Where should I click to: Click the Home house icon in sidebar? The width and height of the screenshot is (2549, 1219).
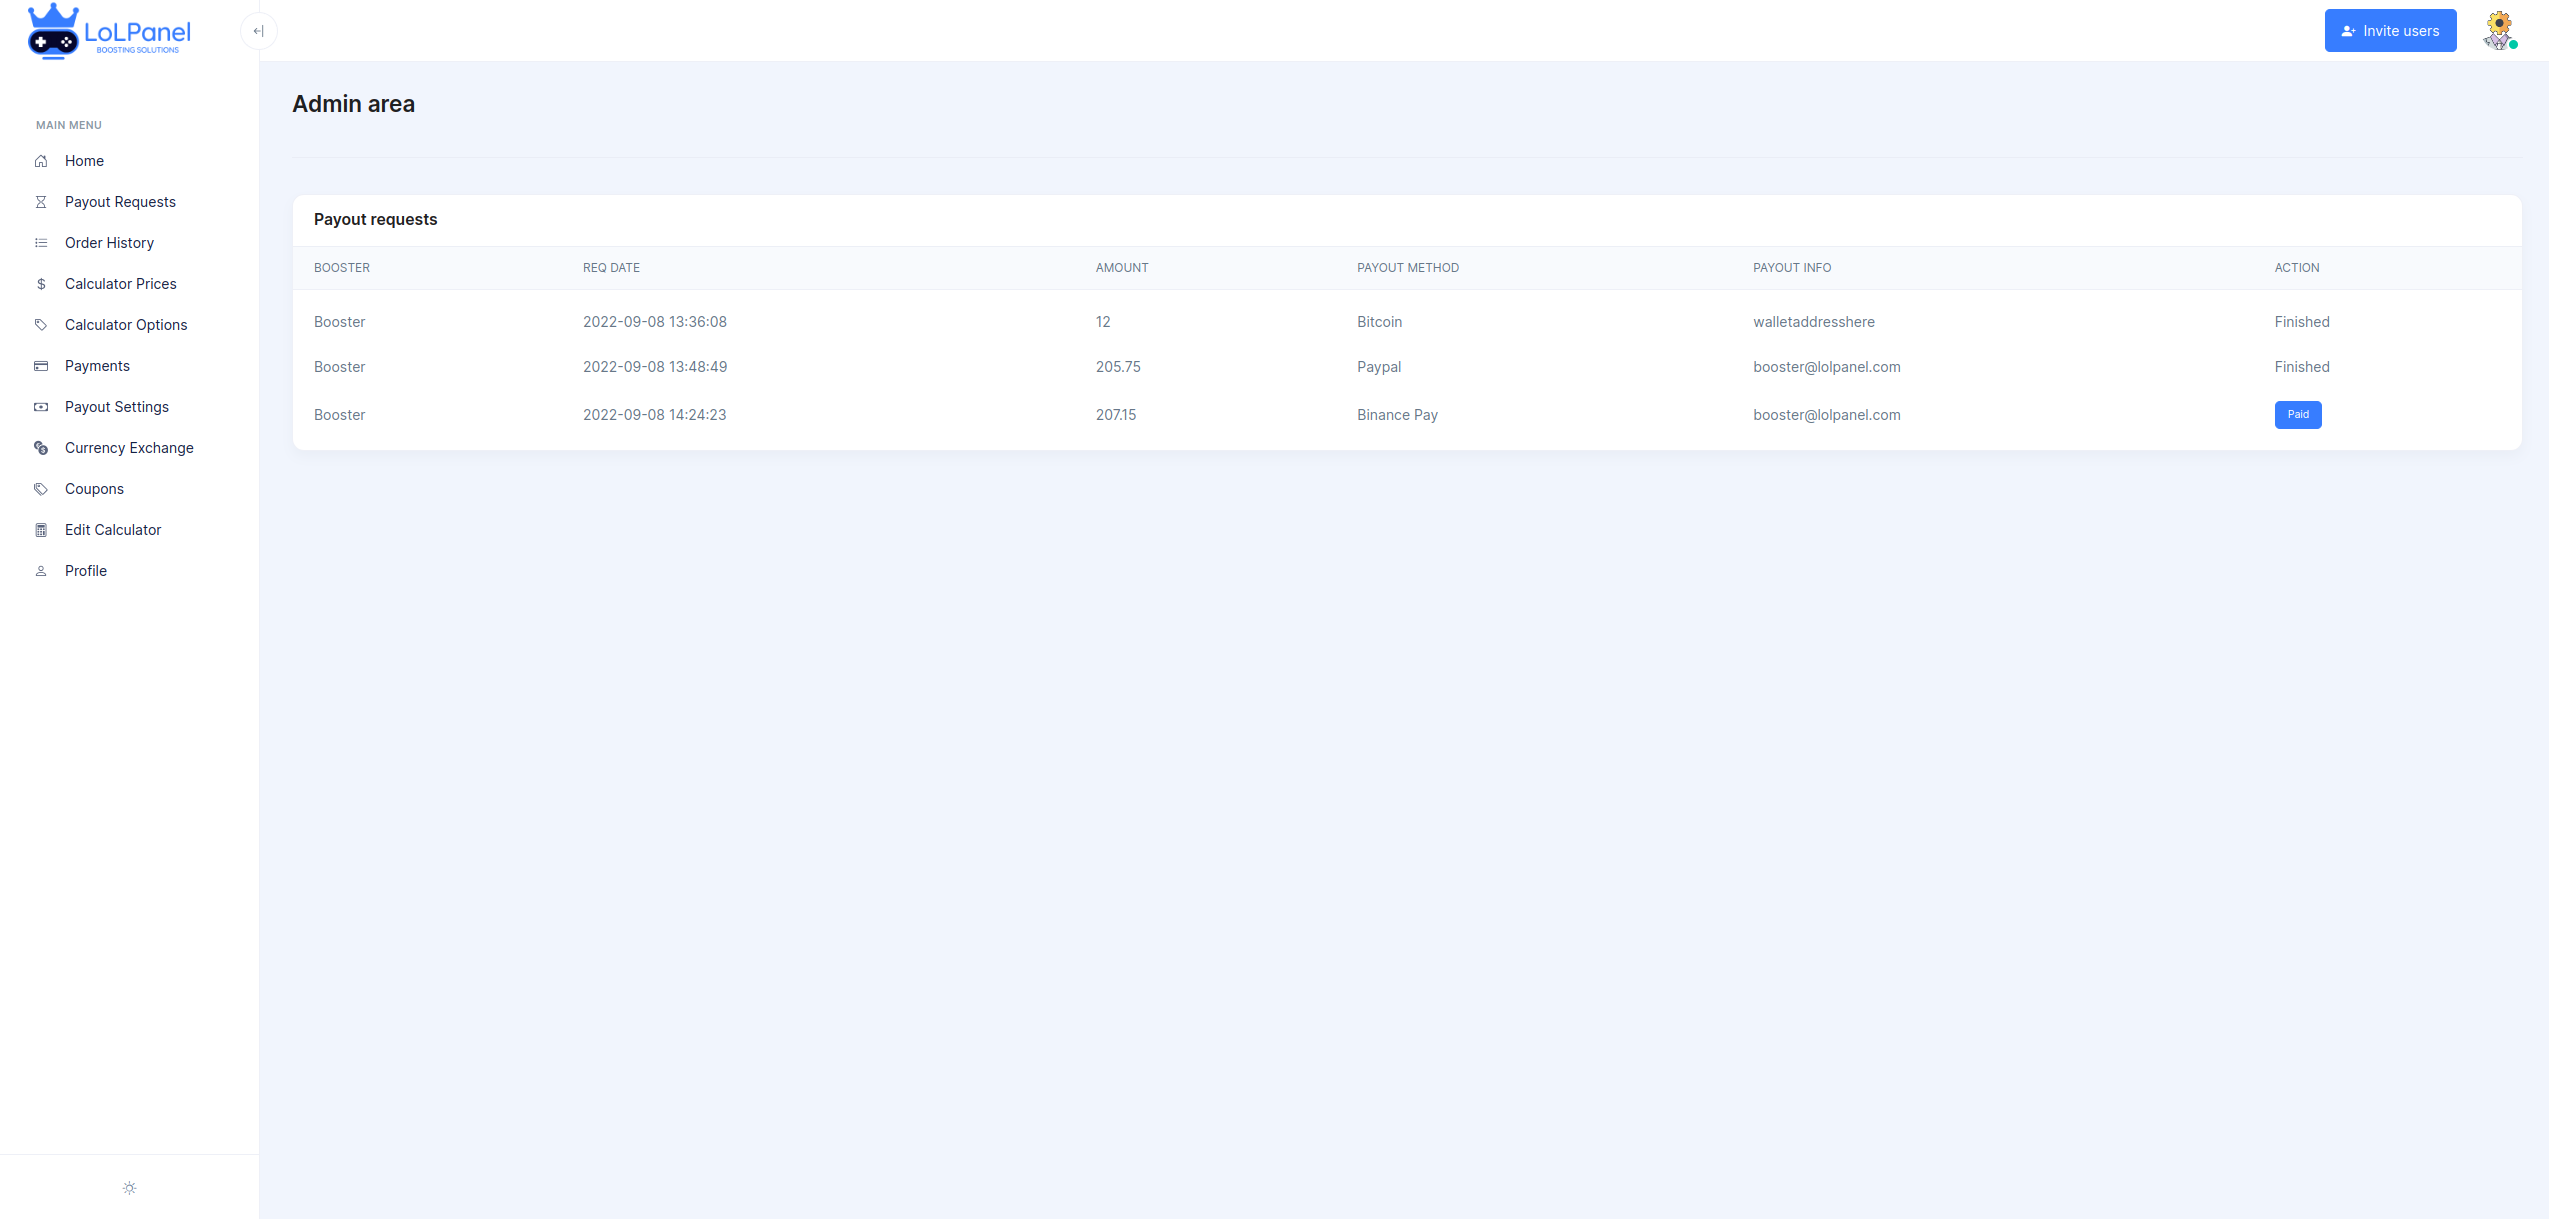click(41, 161)
